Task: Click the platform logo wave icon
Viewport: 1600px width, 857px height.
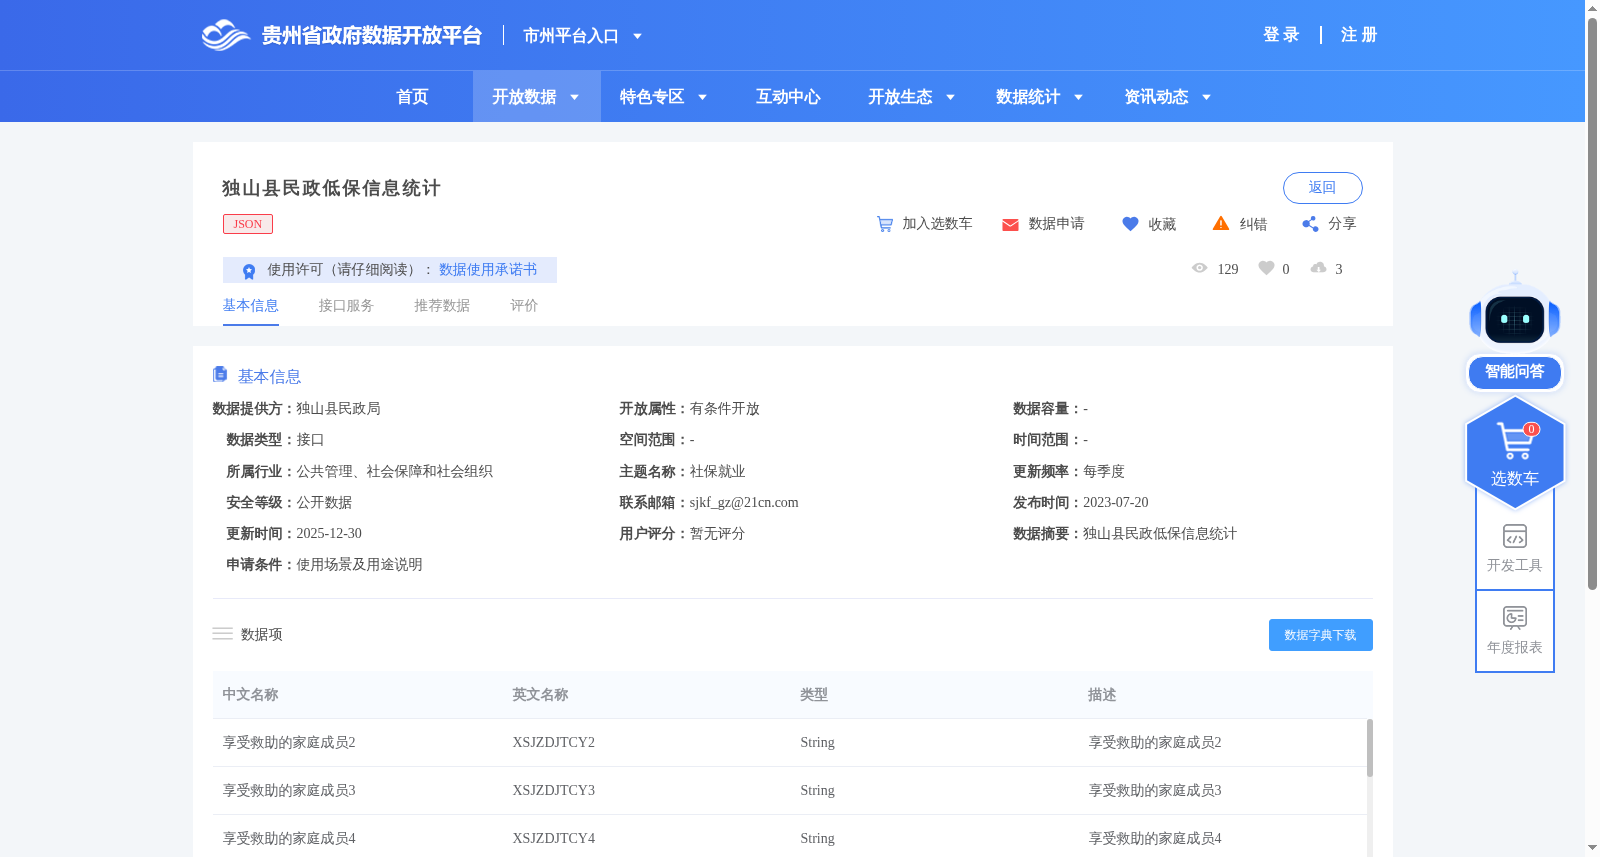Action: (x=225, y=35)
